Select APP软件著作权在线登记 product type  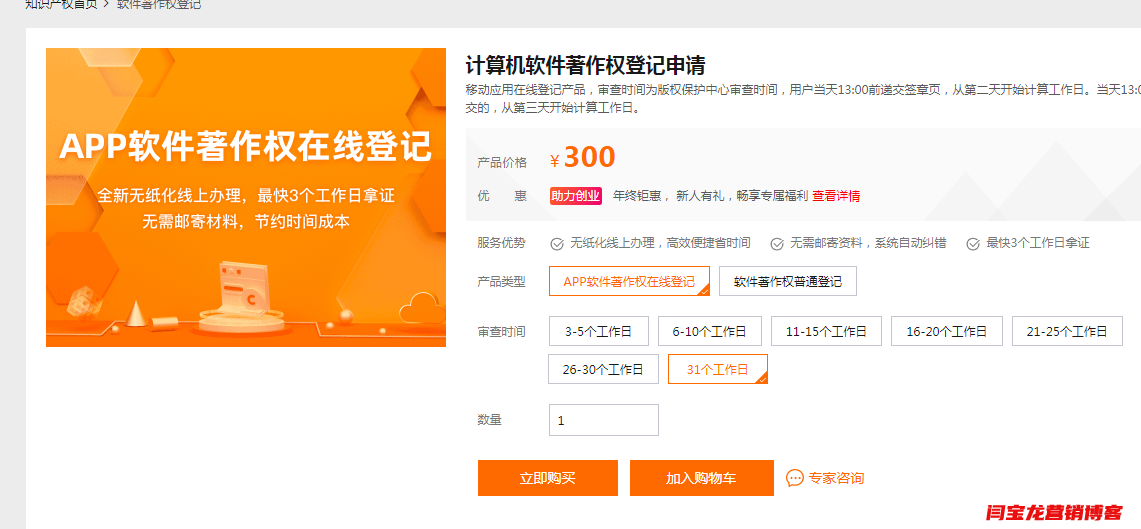pos(629,282)
